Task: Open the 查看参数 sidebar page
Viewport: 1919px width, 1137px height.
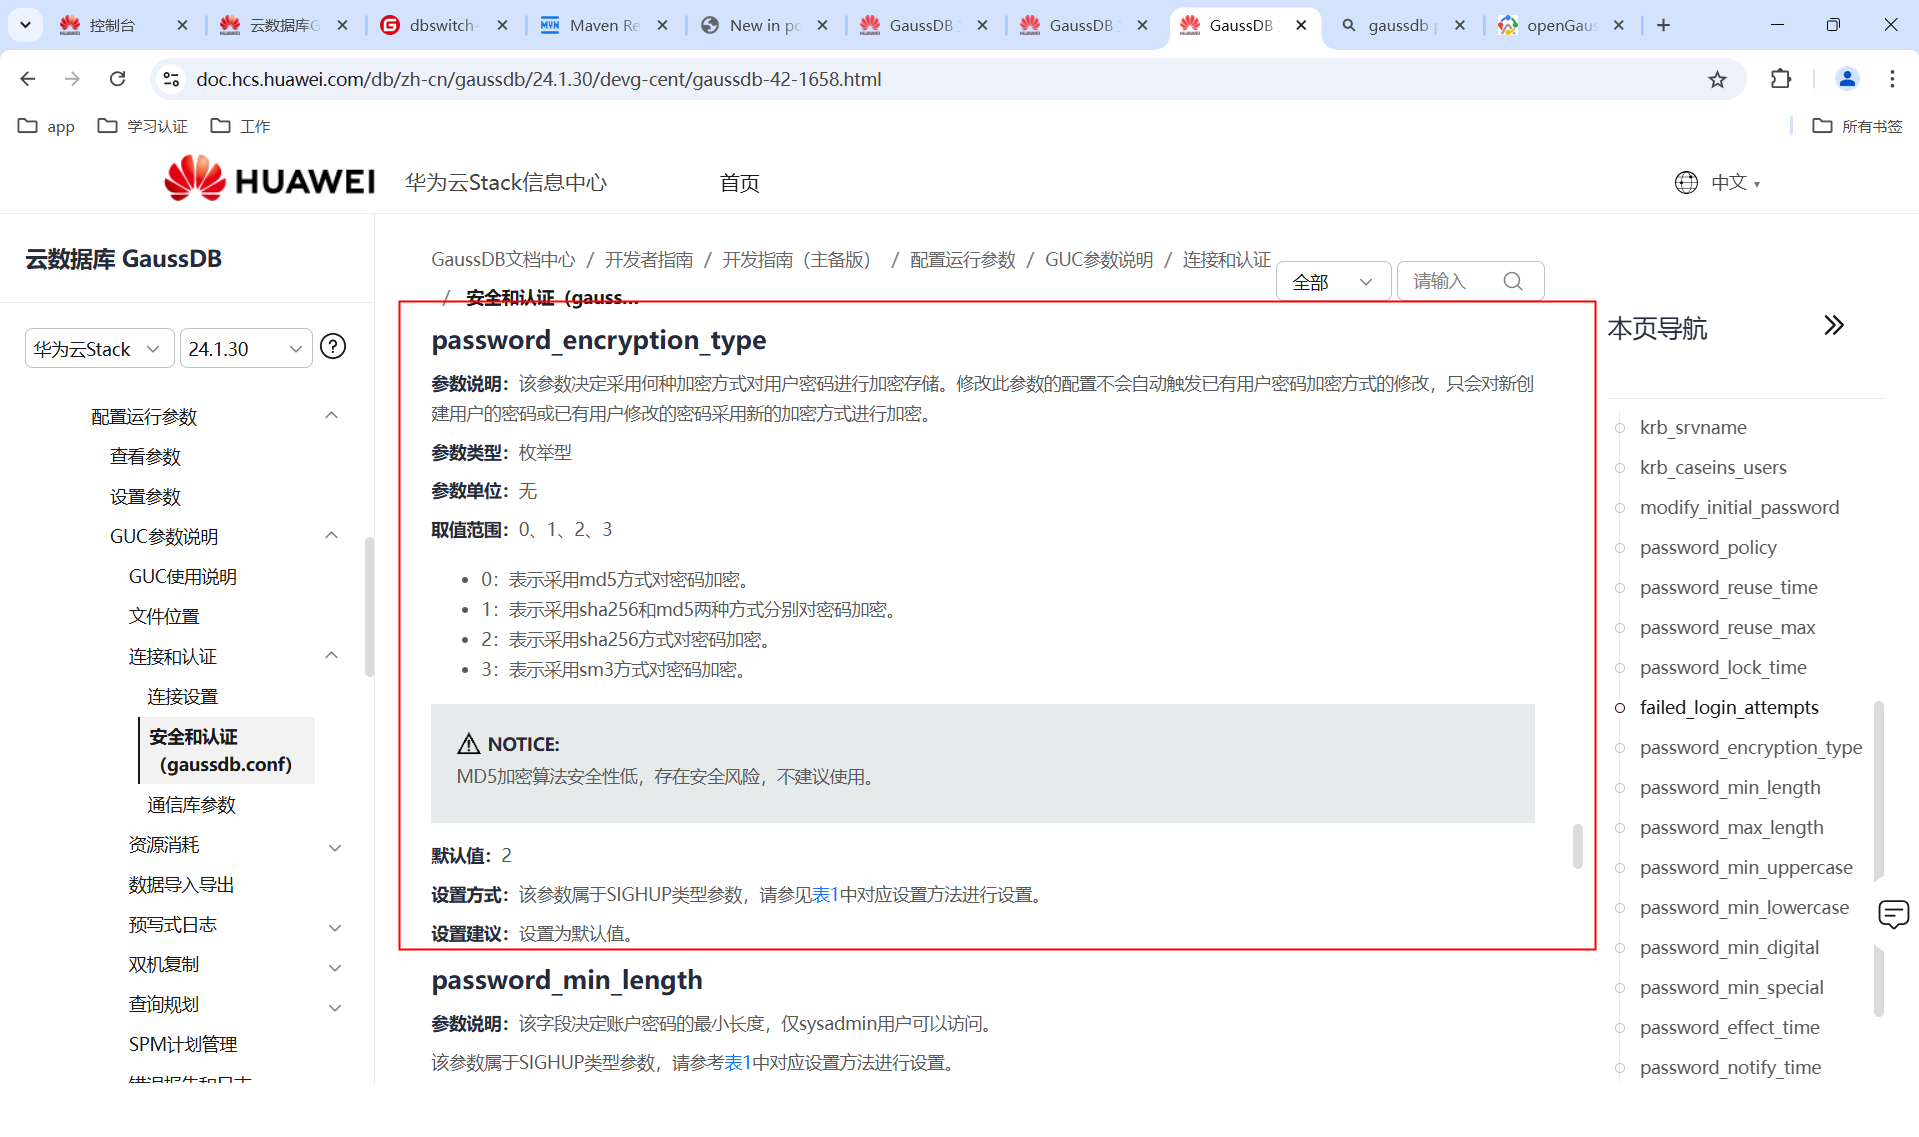Action: (x=145, y=457)
